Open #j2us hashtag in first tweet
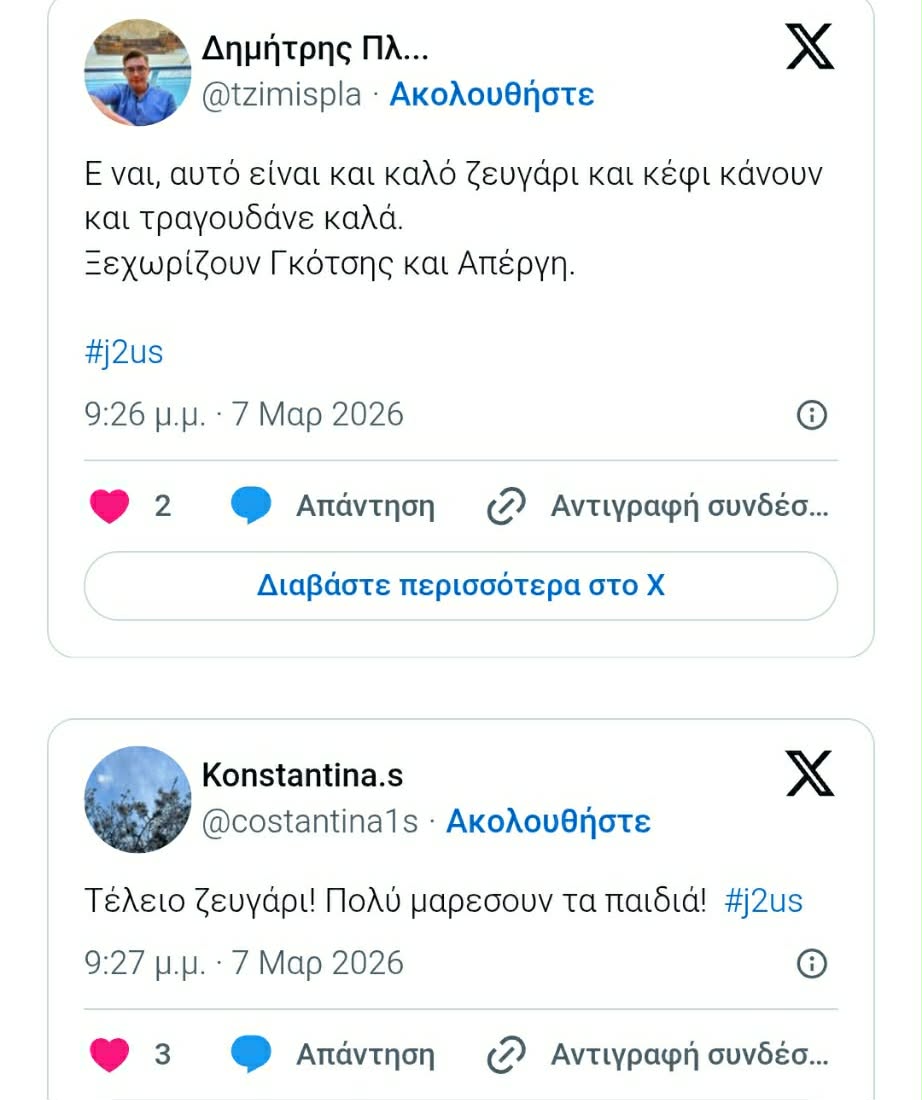This screenshot has height=1100, width=922. [x=123, y=352]
